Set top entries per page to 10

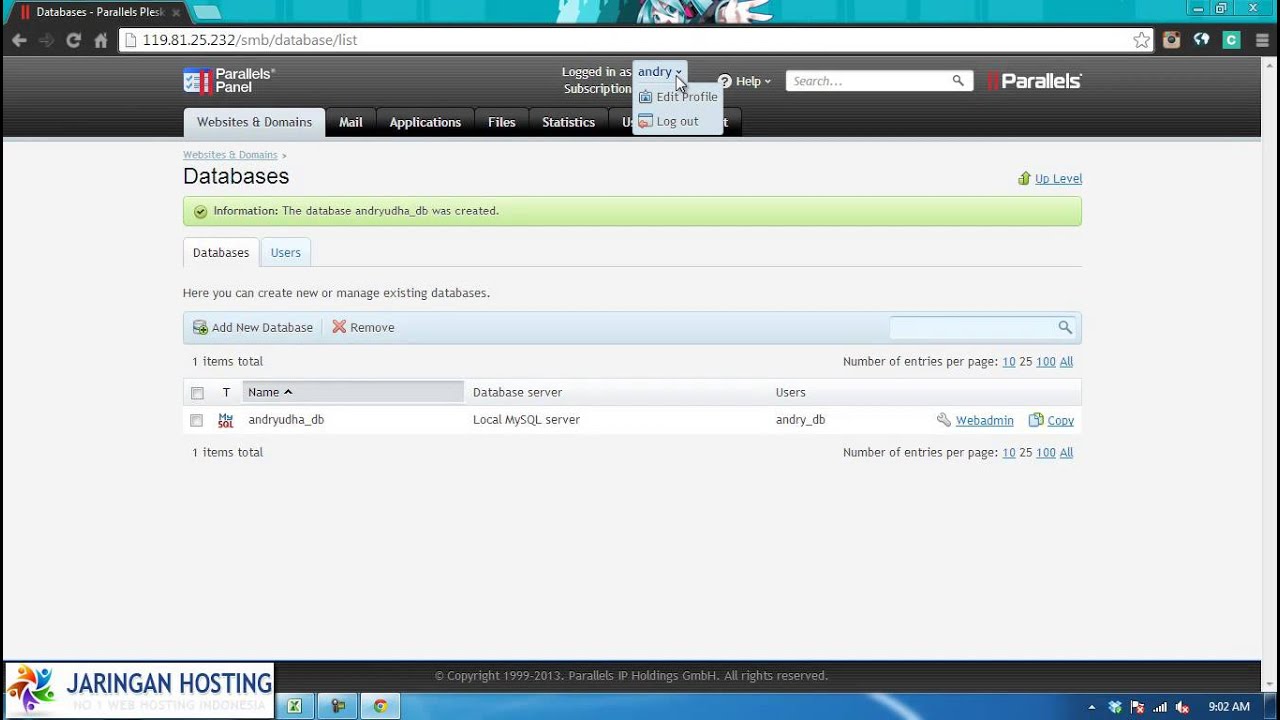tap(1009, 361)
